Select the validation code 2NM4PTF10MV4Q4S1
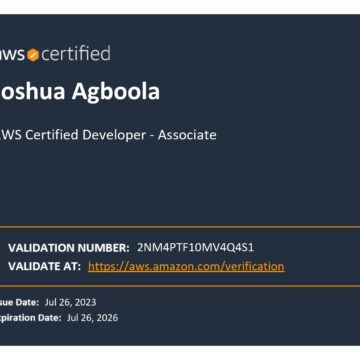This screenshot has height=360, width=360. (195, 247)
